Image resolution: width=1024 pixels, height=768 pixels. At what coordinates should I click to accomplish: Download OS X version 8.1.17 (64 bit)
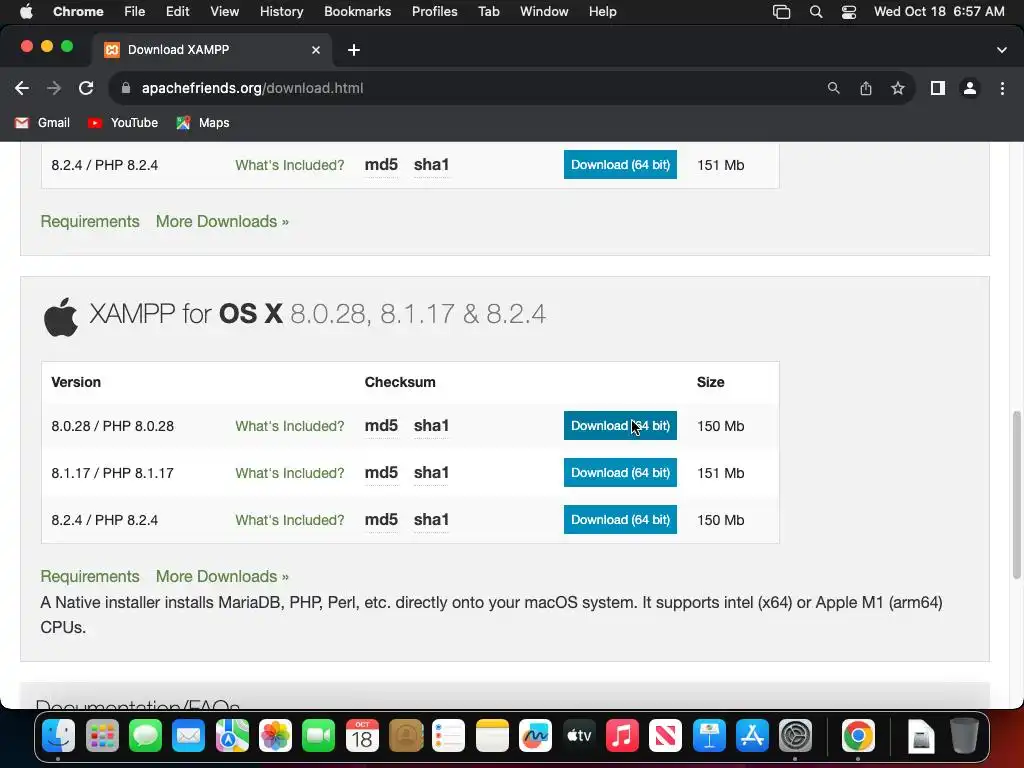click(620, 473)
